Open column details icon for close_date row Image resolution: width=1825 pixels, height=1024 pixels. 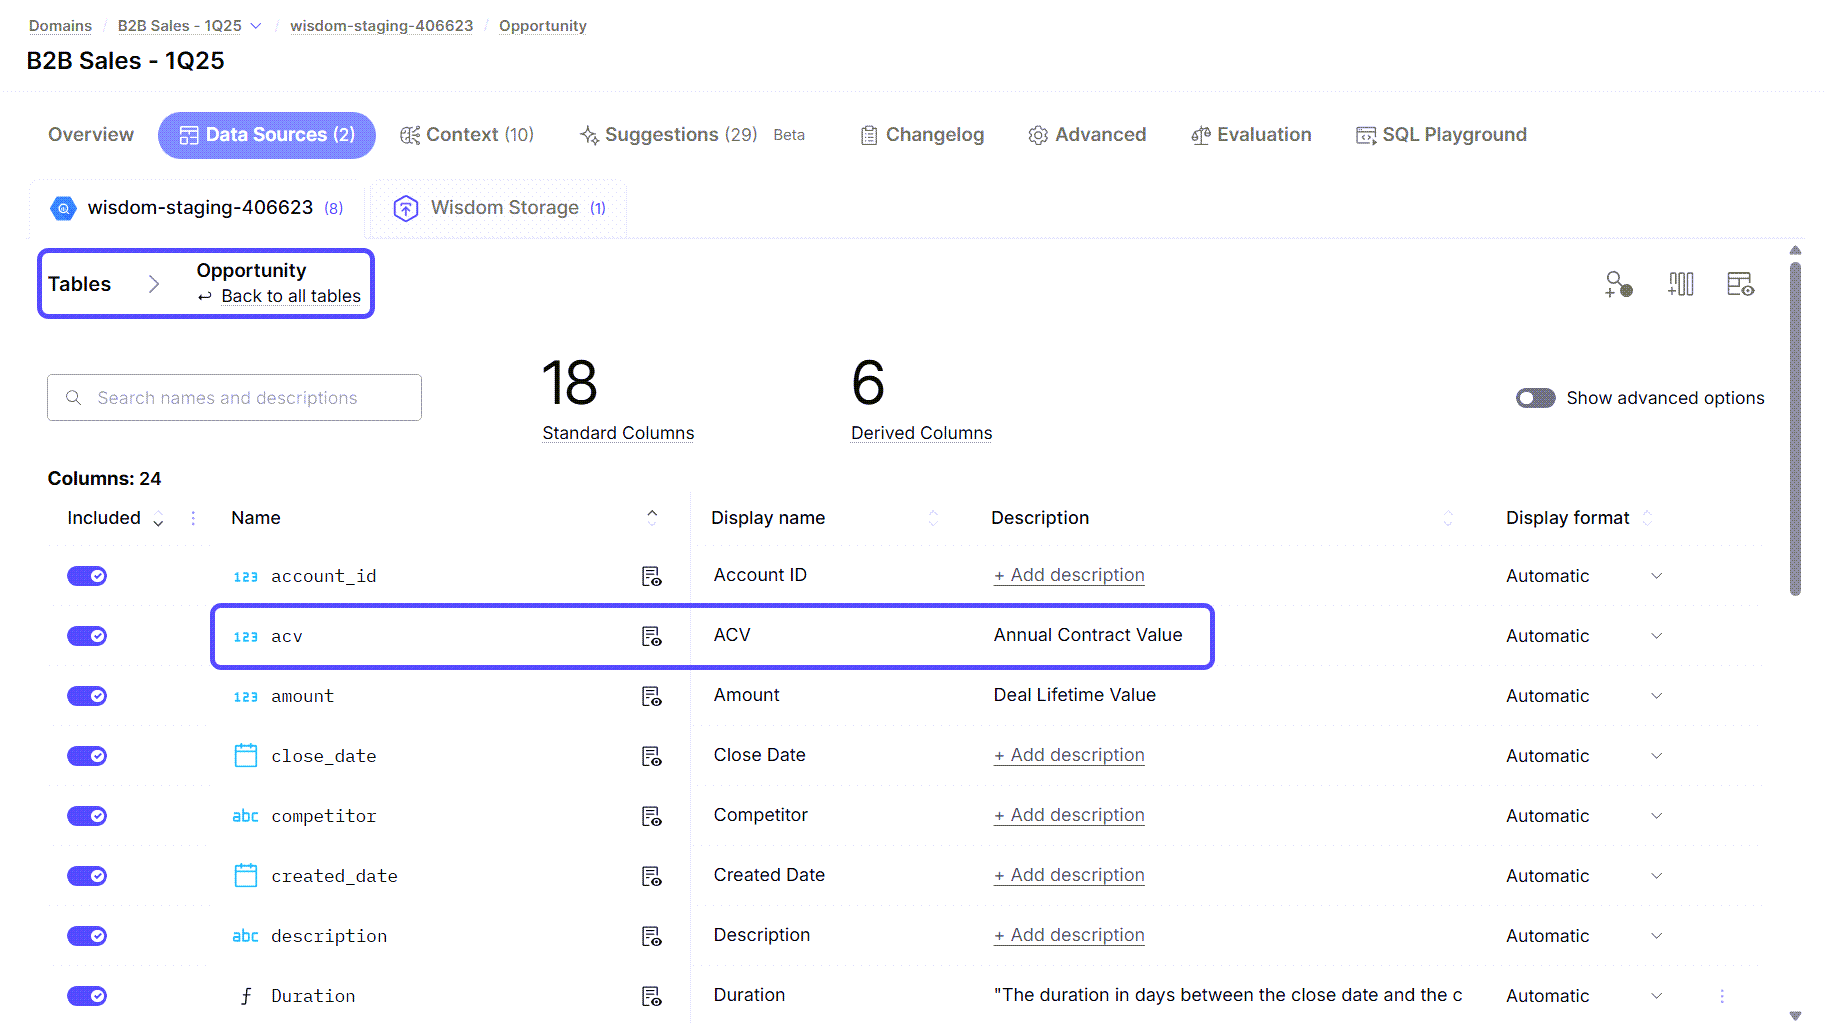tap(651, 756)
